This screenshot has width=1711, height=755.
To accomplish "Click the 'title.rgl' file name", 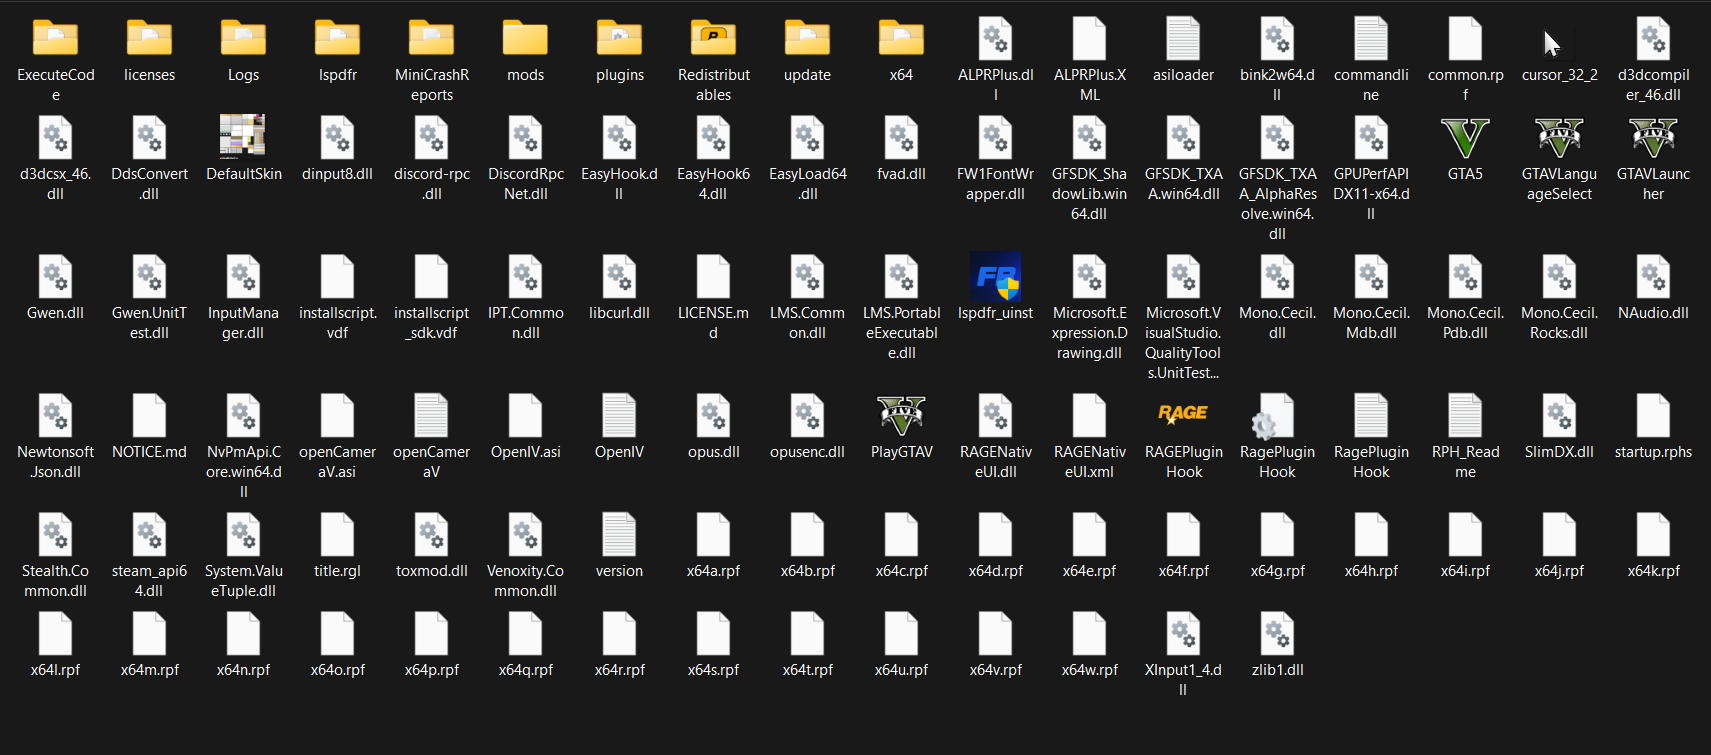I will tap(338, 571).
